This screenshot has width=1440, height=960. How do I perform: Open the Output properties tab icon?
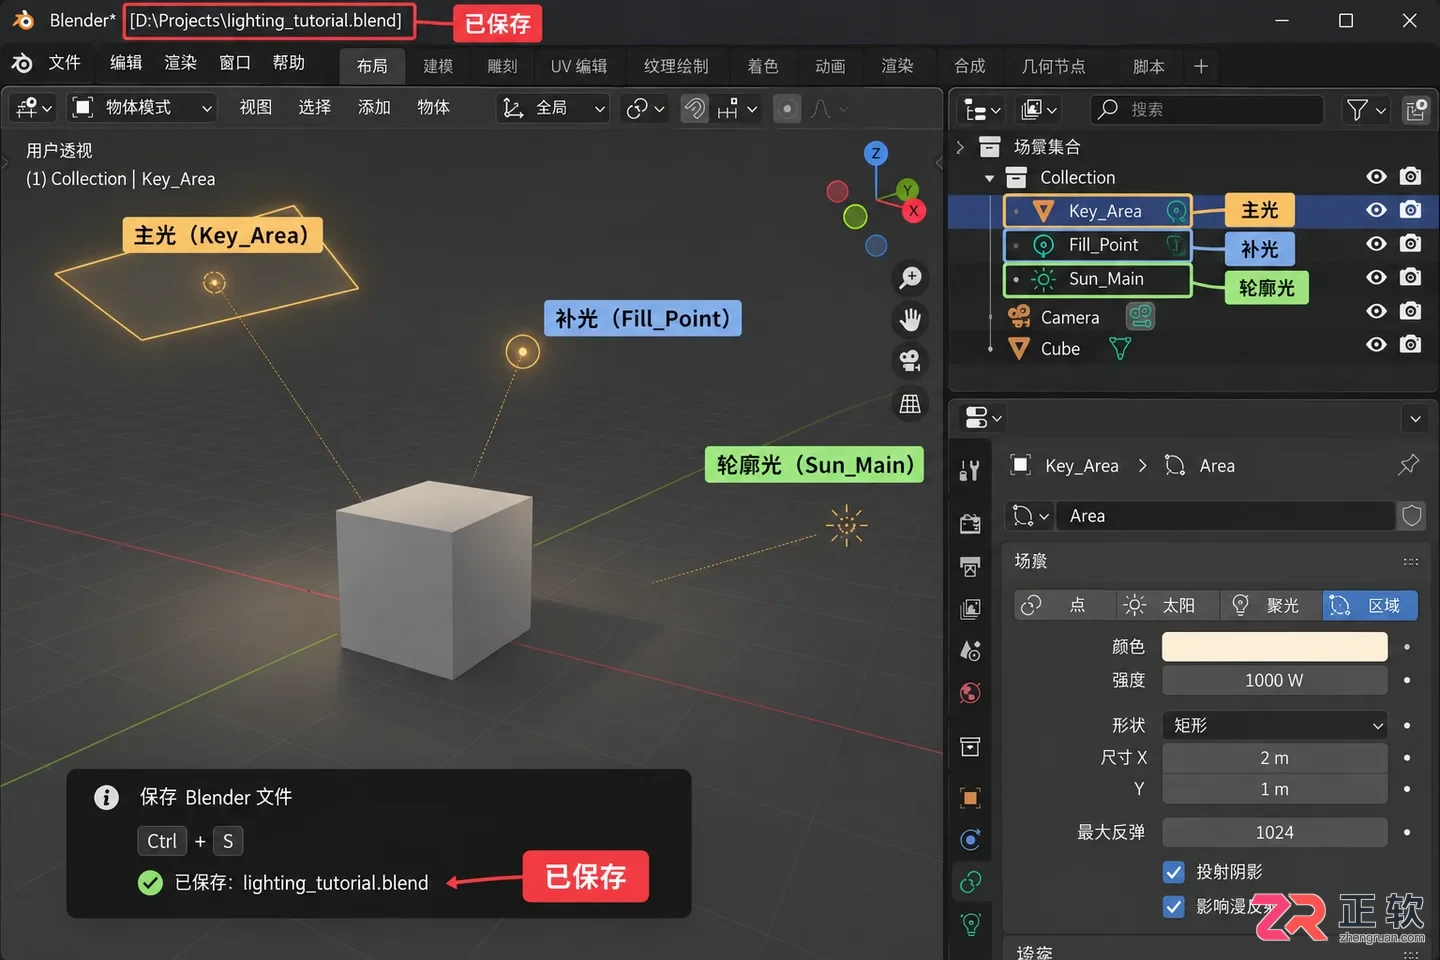(x=969, y=567)
